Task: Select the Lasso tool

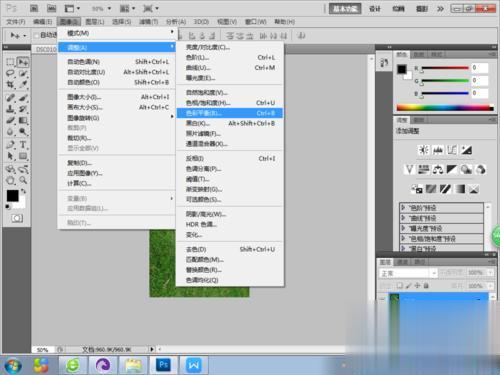Action: tap(11, 74)
